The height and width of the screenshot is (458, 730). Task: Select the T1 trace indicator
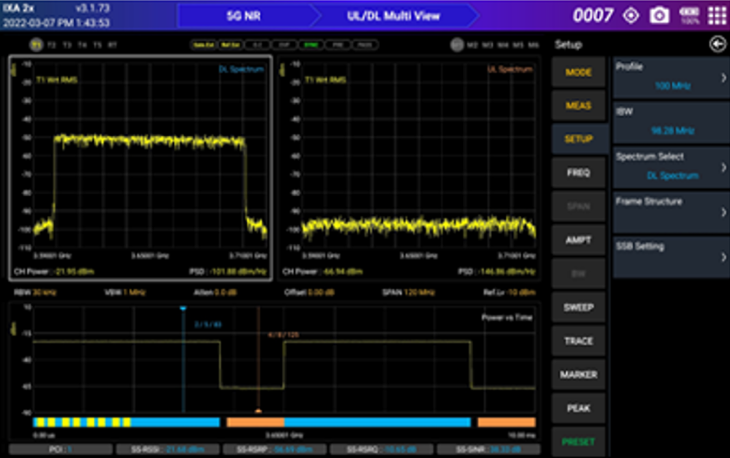(37, 45)
